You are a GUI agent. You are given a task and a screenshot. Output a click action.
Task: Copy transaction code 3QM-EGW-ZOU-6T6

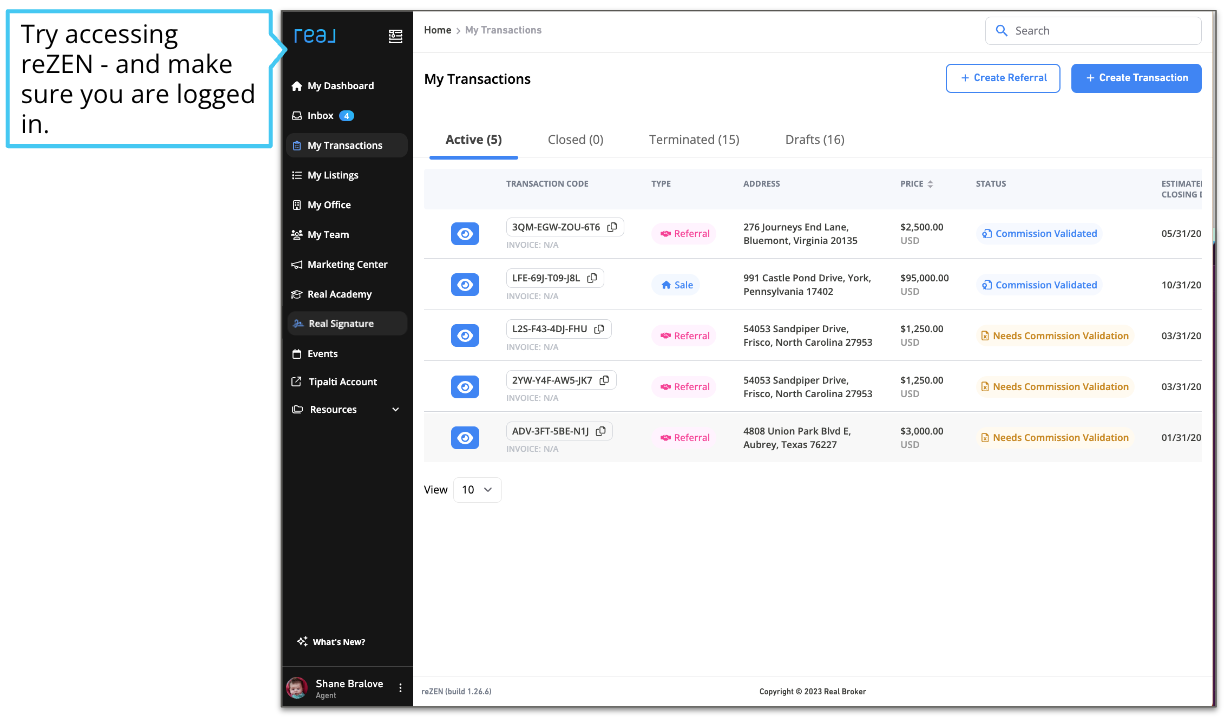pyautogui.click(x=613, y=227)
